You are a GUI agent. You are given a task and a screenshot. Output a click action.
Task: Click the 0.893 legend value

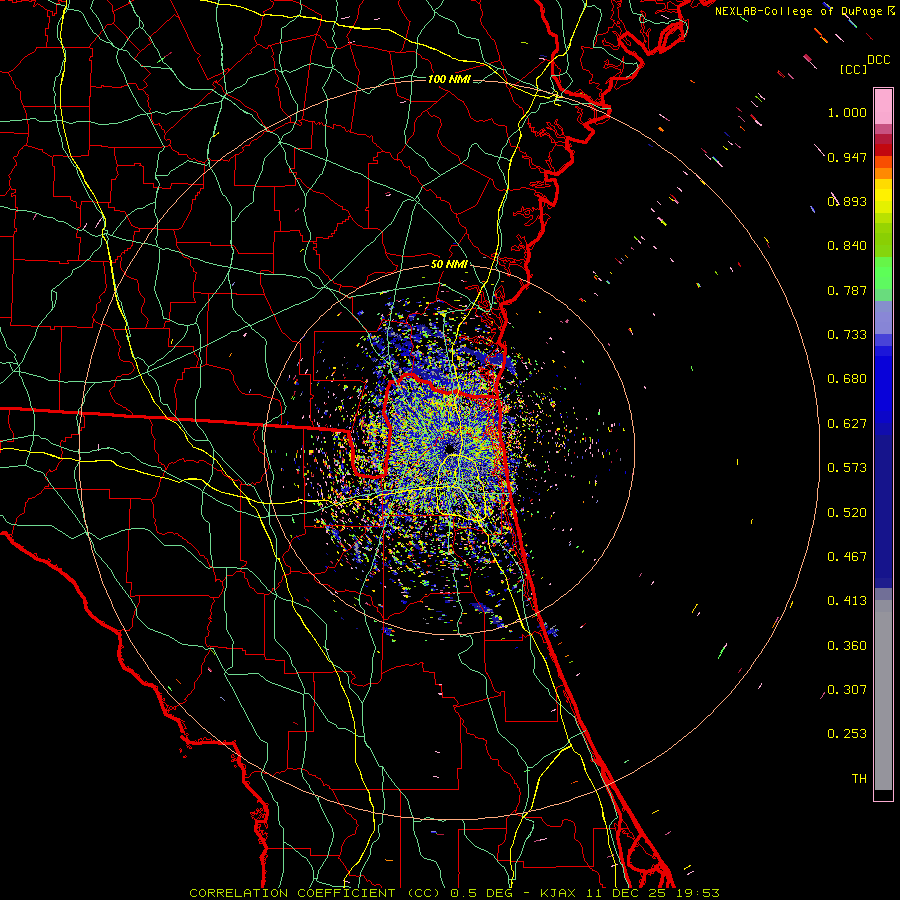click(847, 201)
